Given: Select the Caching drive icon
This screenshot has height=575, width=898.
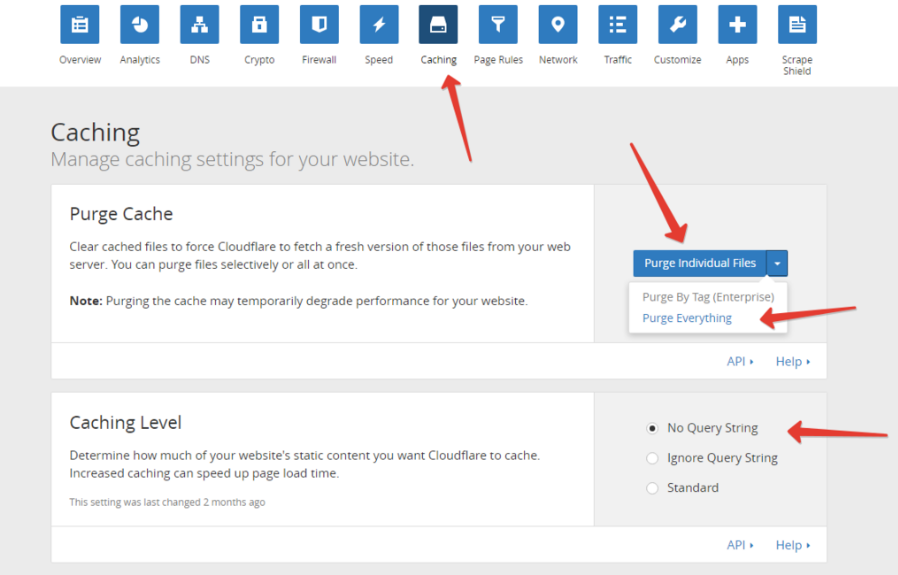Looking at the screenshot, I should 438,25.
